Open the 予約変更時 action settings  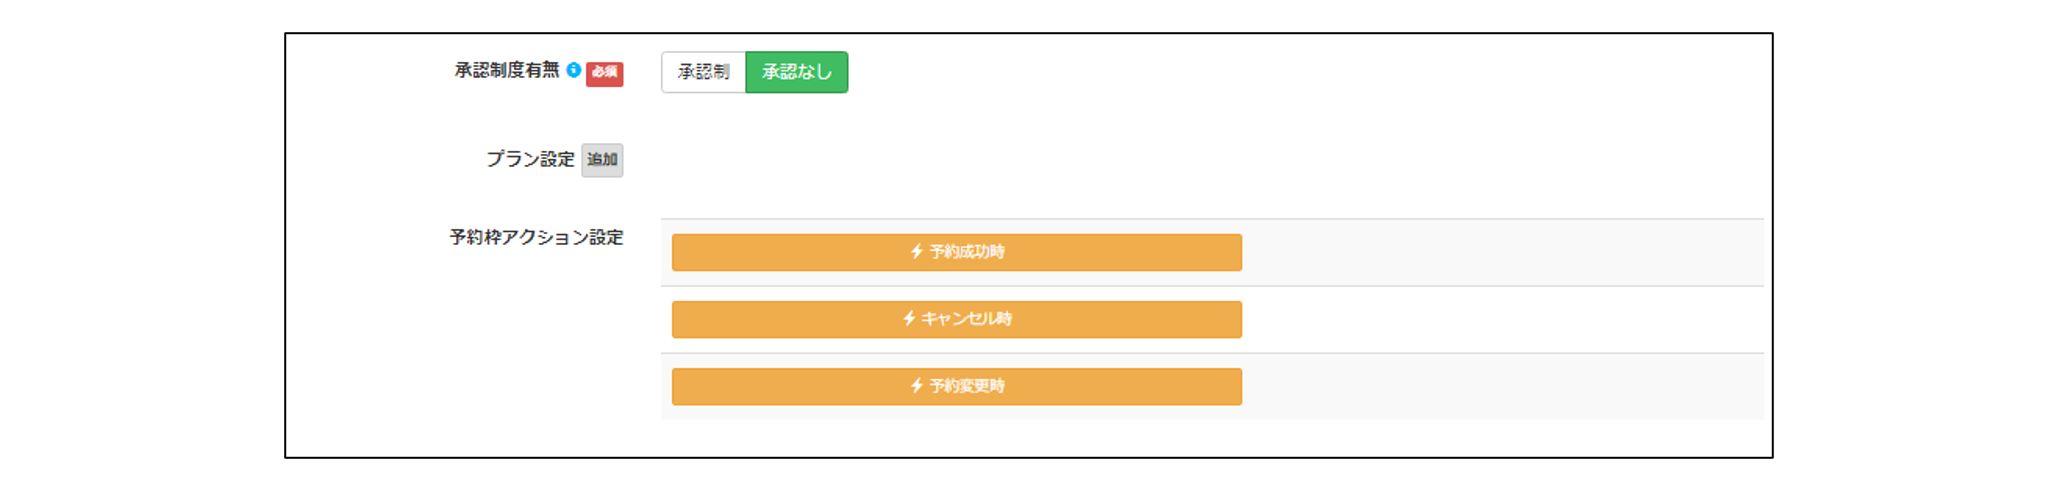(x=957, y=386)
